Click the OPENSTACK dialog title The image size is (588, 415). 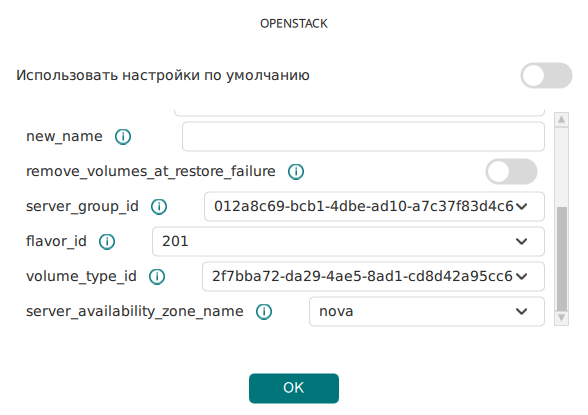(x=294, y=24)
